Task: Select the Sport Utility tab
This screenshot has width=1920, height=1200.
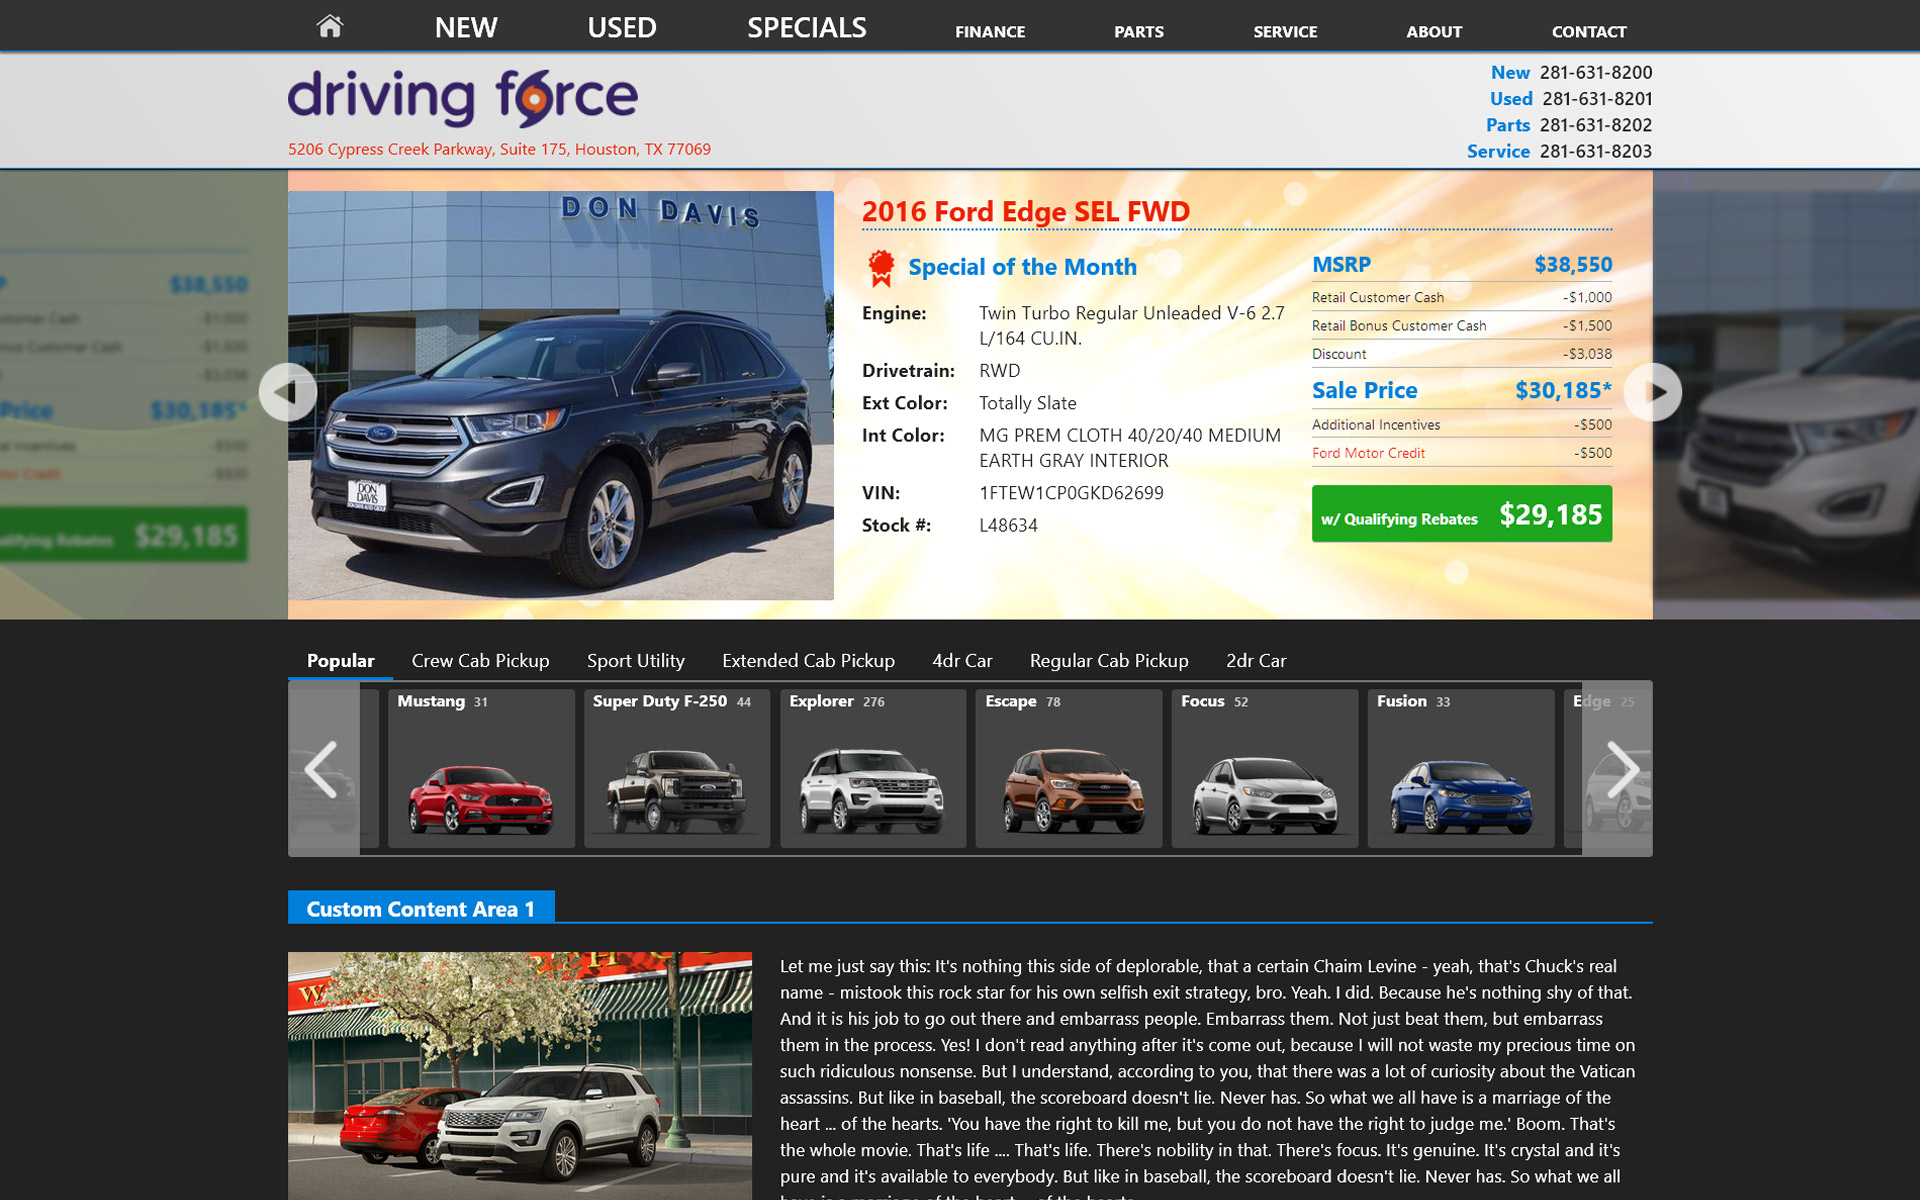Action: 636,661
